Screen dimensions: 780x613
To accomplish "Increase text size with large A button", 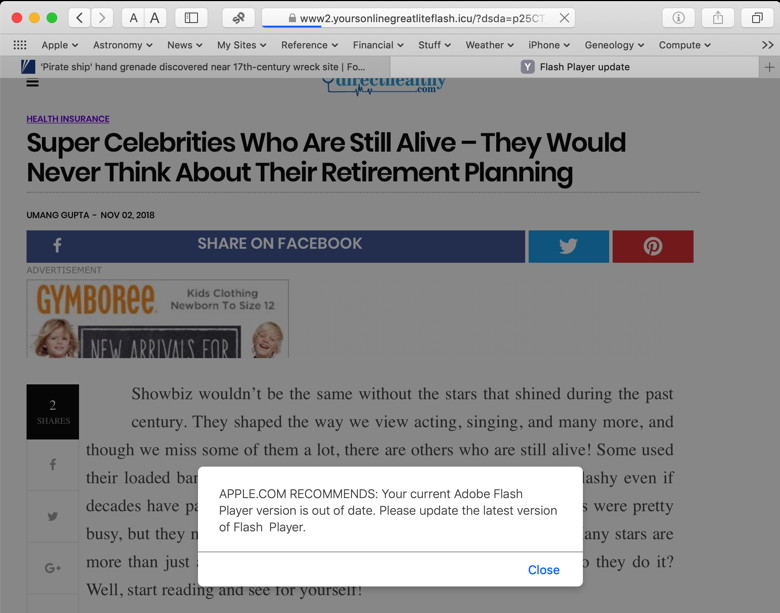I will [155, 18].
